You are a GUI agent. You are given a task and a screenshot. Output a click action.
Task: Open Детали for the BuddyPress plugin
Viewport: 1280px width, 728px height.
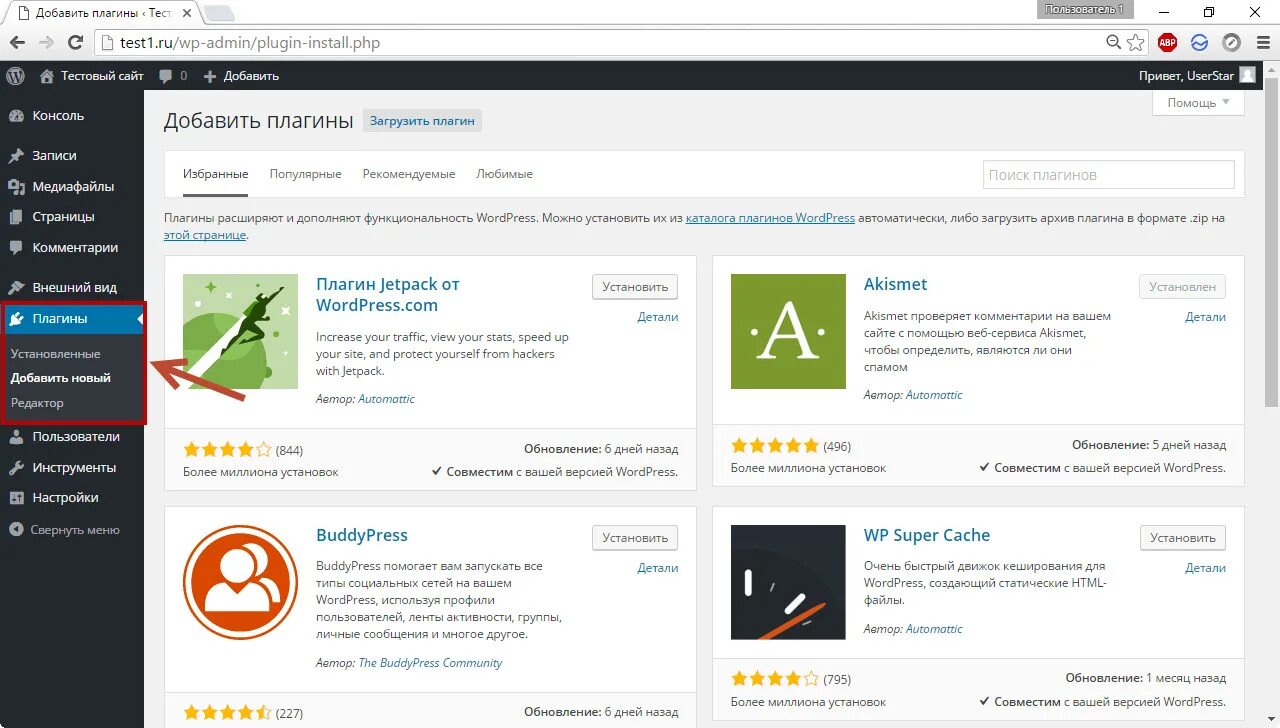coord(658,568)
